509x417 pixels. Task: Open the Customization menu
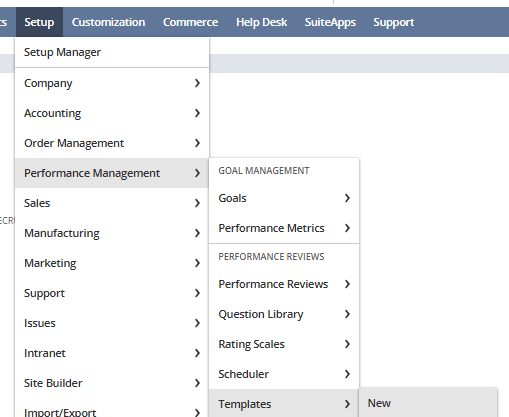pos(108,22)
